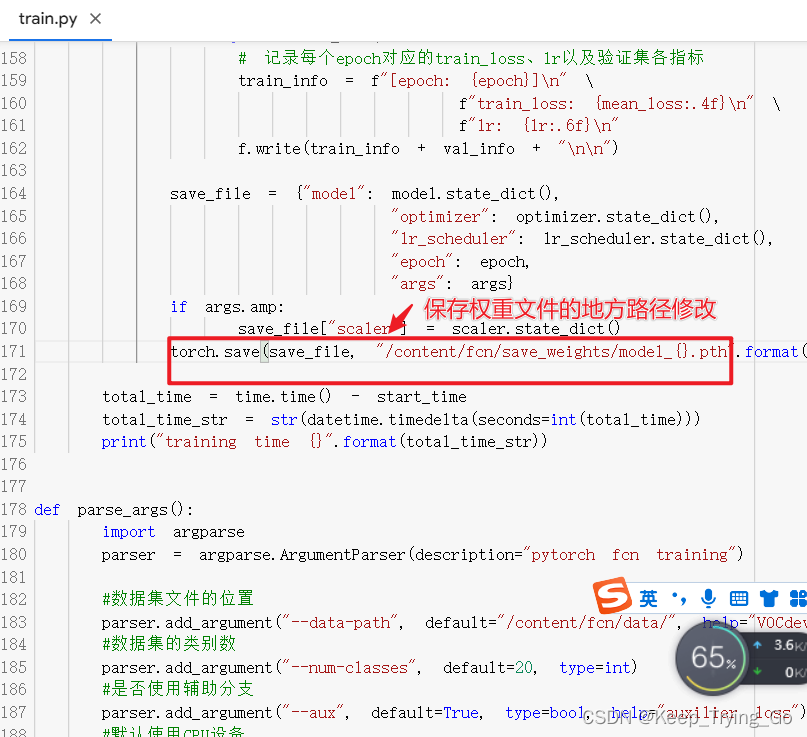Click 'default=True' on line 187

[x=425, y=713]
